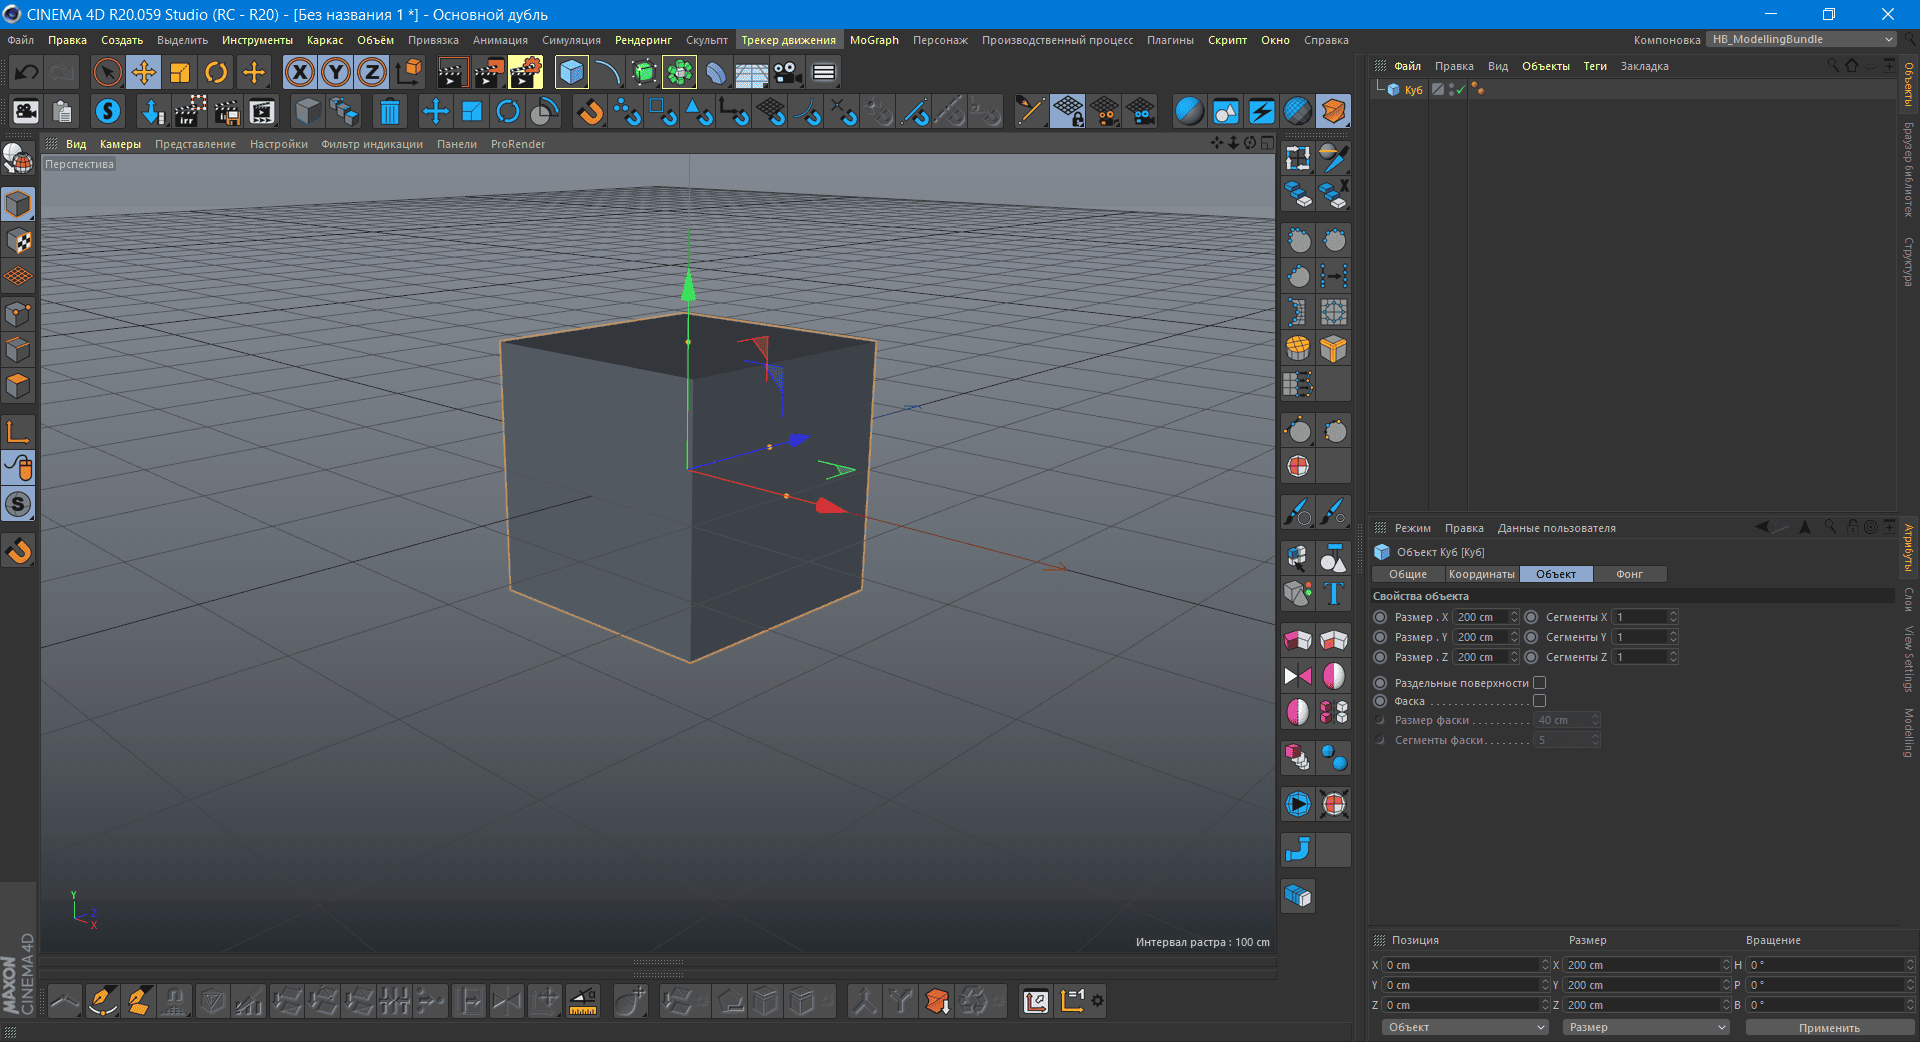Open the Размер dropdown in coordinates panel
The image size is (1920, 1042).
tap(1646, 1027)
